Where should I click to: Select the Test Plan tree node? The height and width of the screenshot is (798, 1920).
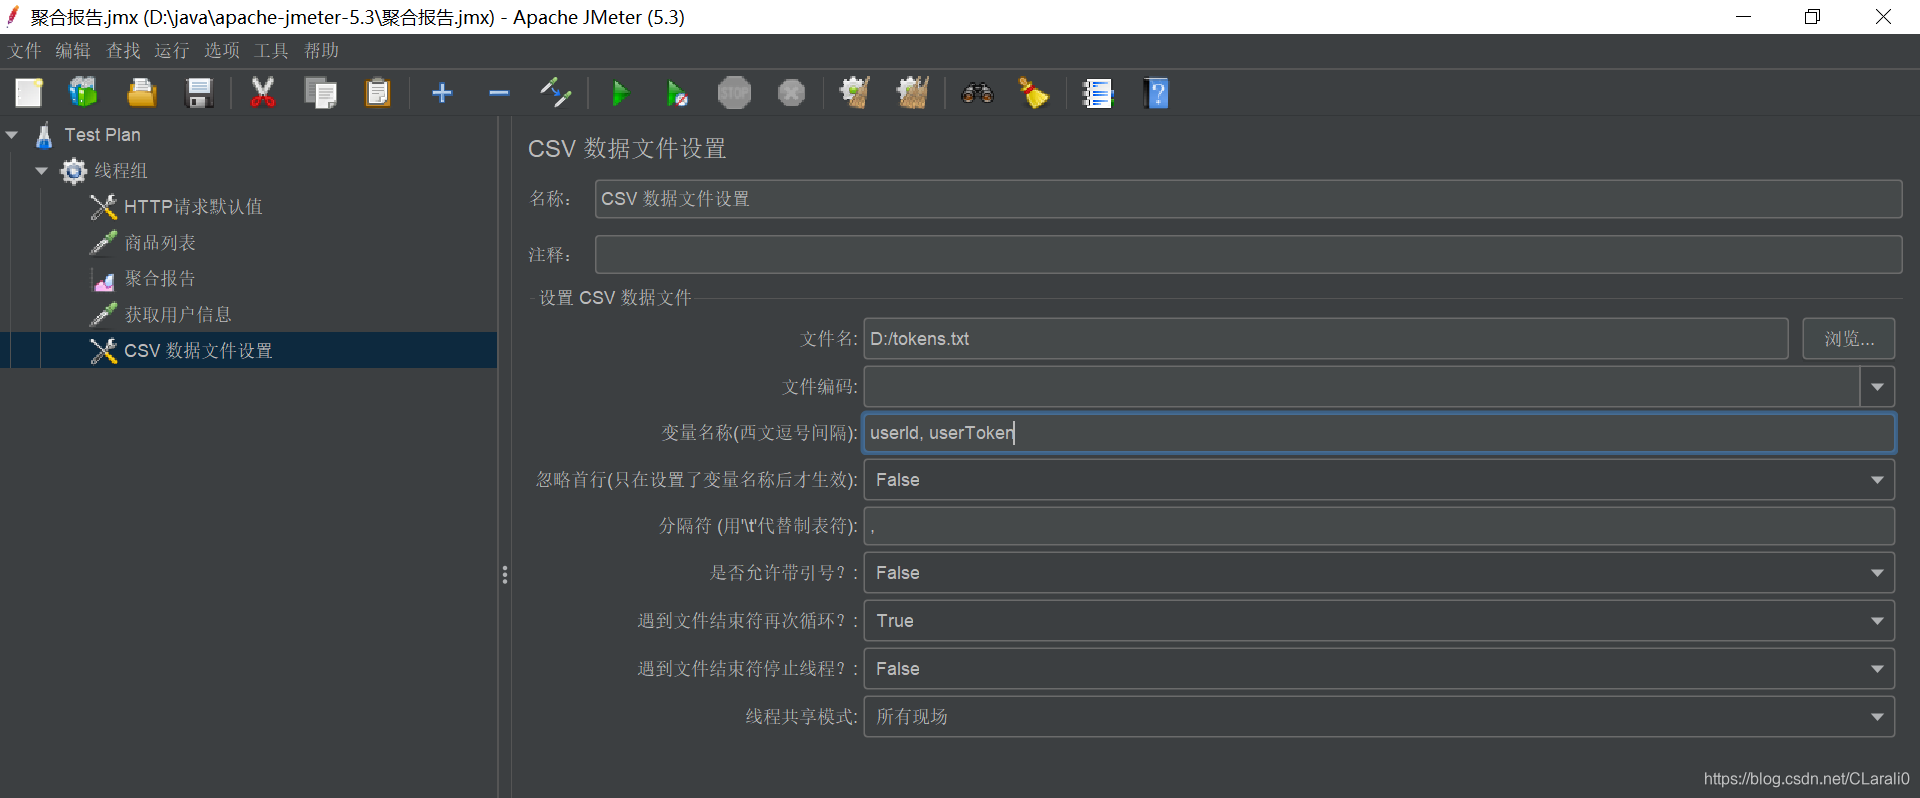102,135
